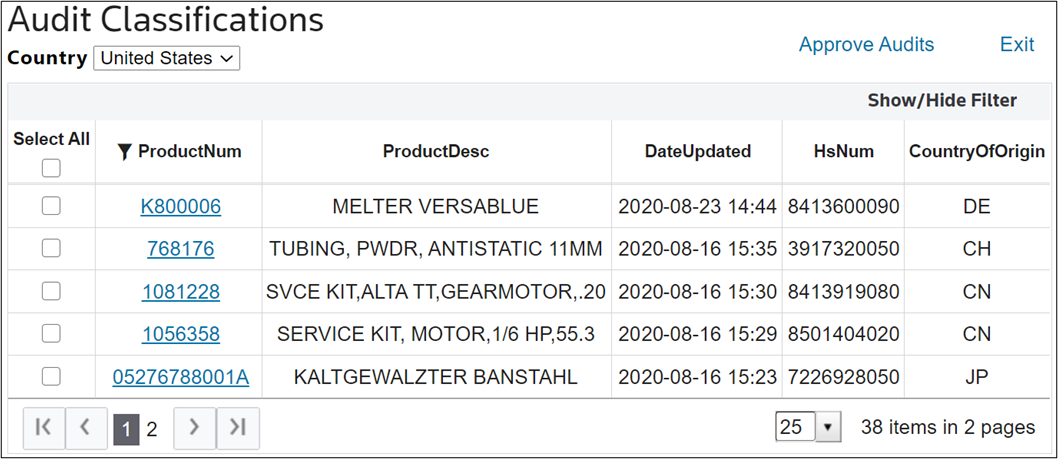Expand the page size dropdown arrow
This screenshot has height=459, width=1058.
[x=827, y=427]
